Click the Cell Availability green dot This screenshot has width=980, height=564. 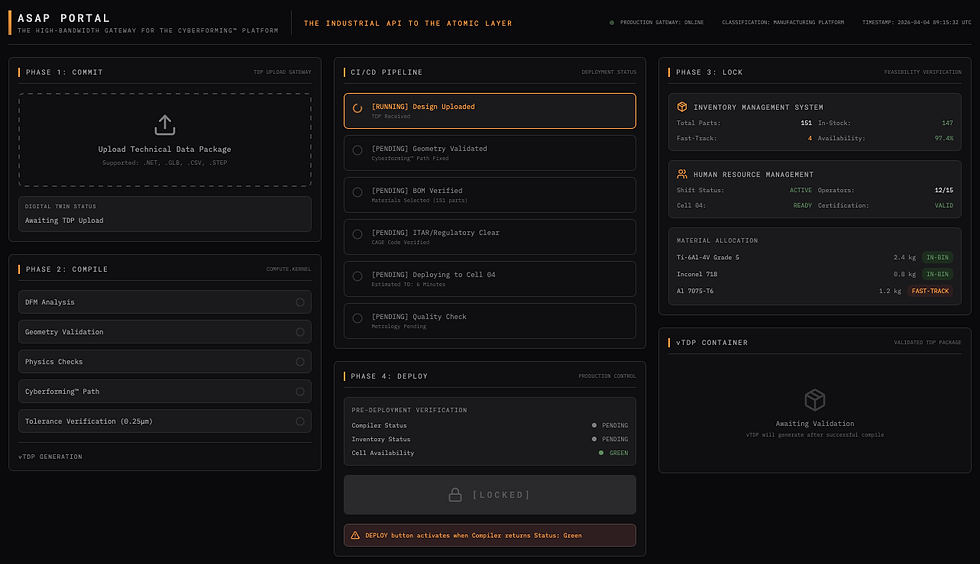(601, 453)
